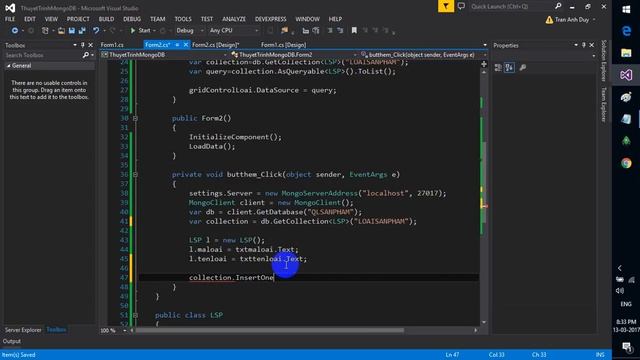Open the ThuyetTrinhMongoDB.Form2 class dropdown
This screenshot has height=360, width=640.
[294, 55]
